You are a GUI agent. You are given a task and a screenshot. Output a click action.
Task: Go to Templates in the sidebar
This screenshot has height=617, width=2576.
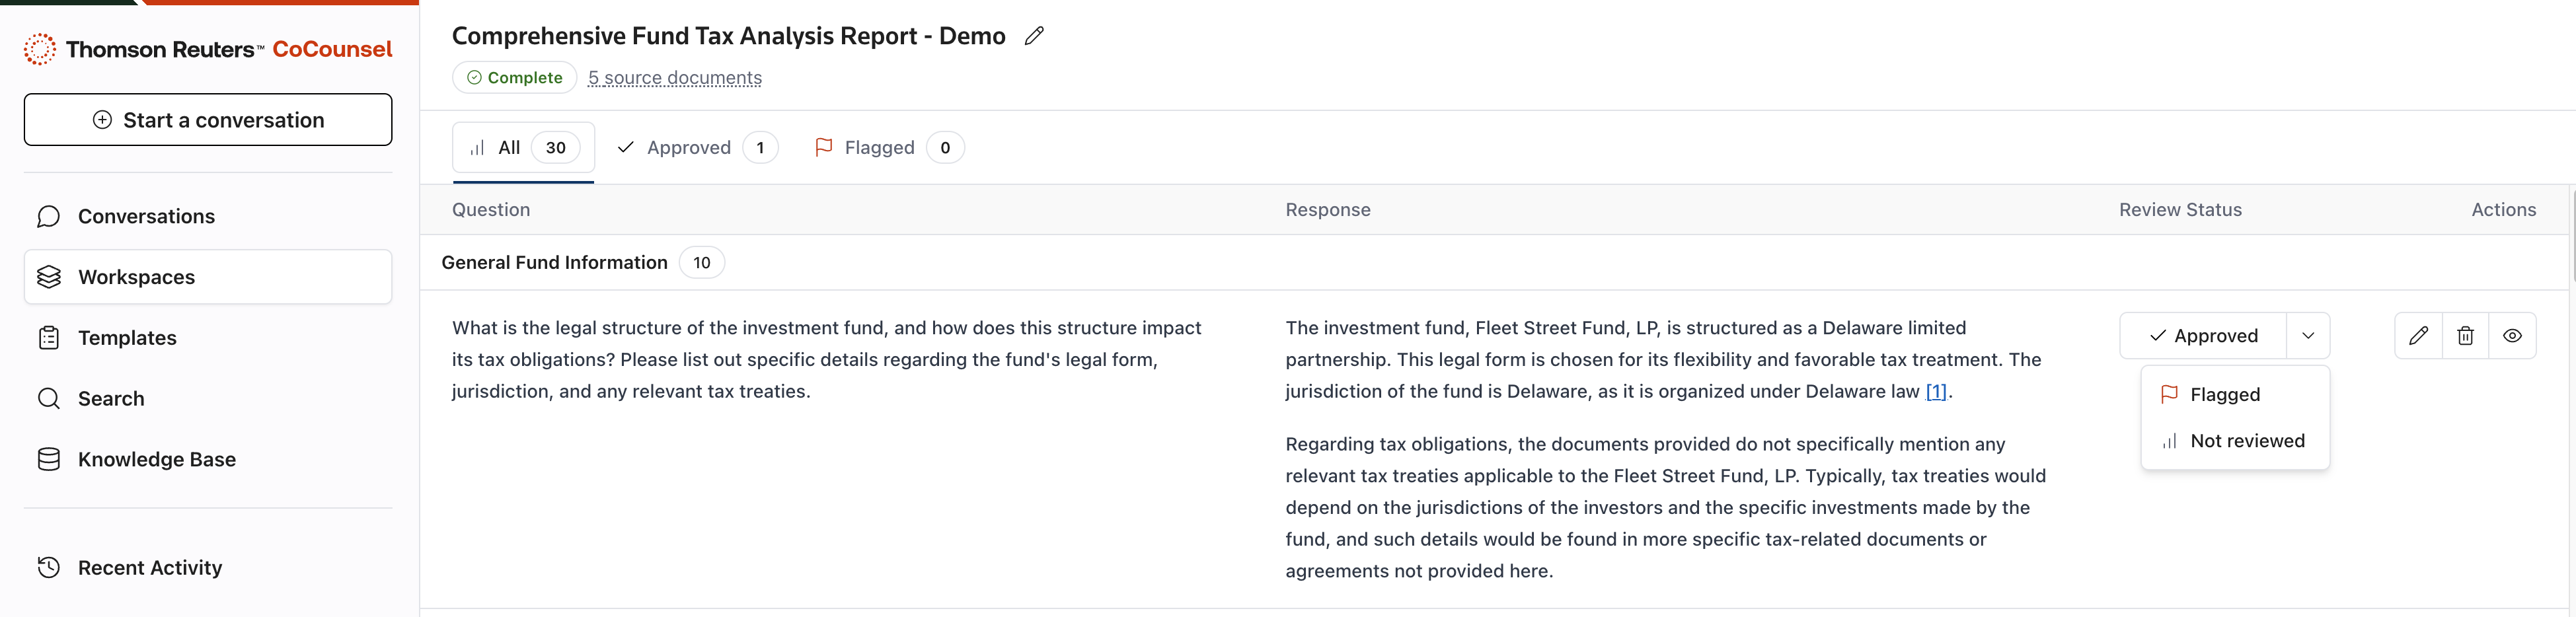pyautogui.click(x=127, y=338)
